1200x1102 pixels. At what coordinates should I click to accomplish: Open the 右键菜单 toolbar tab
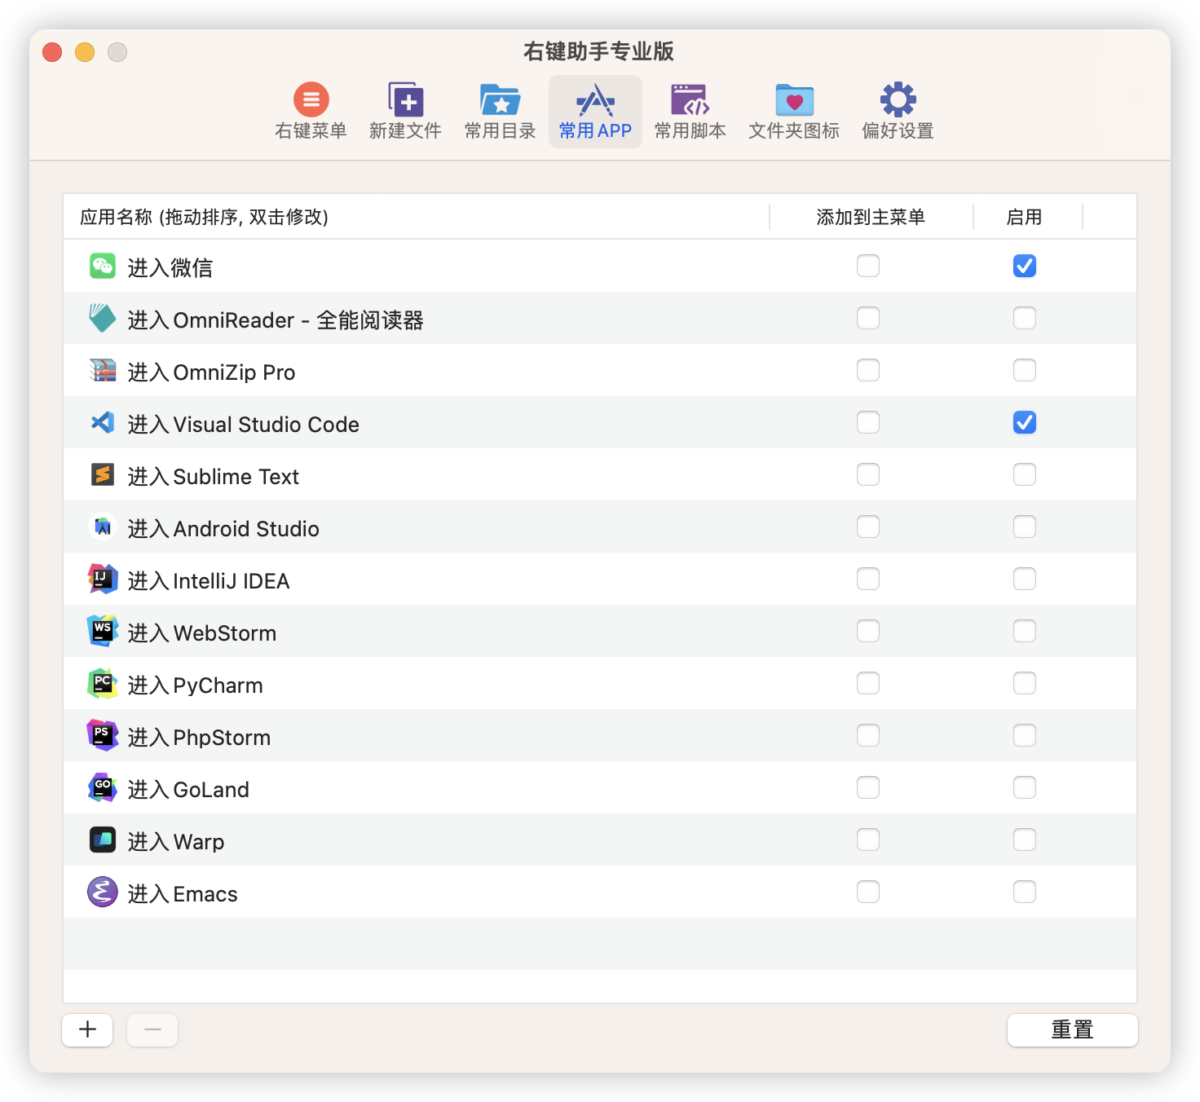[x=311, y=111]
